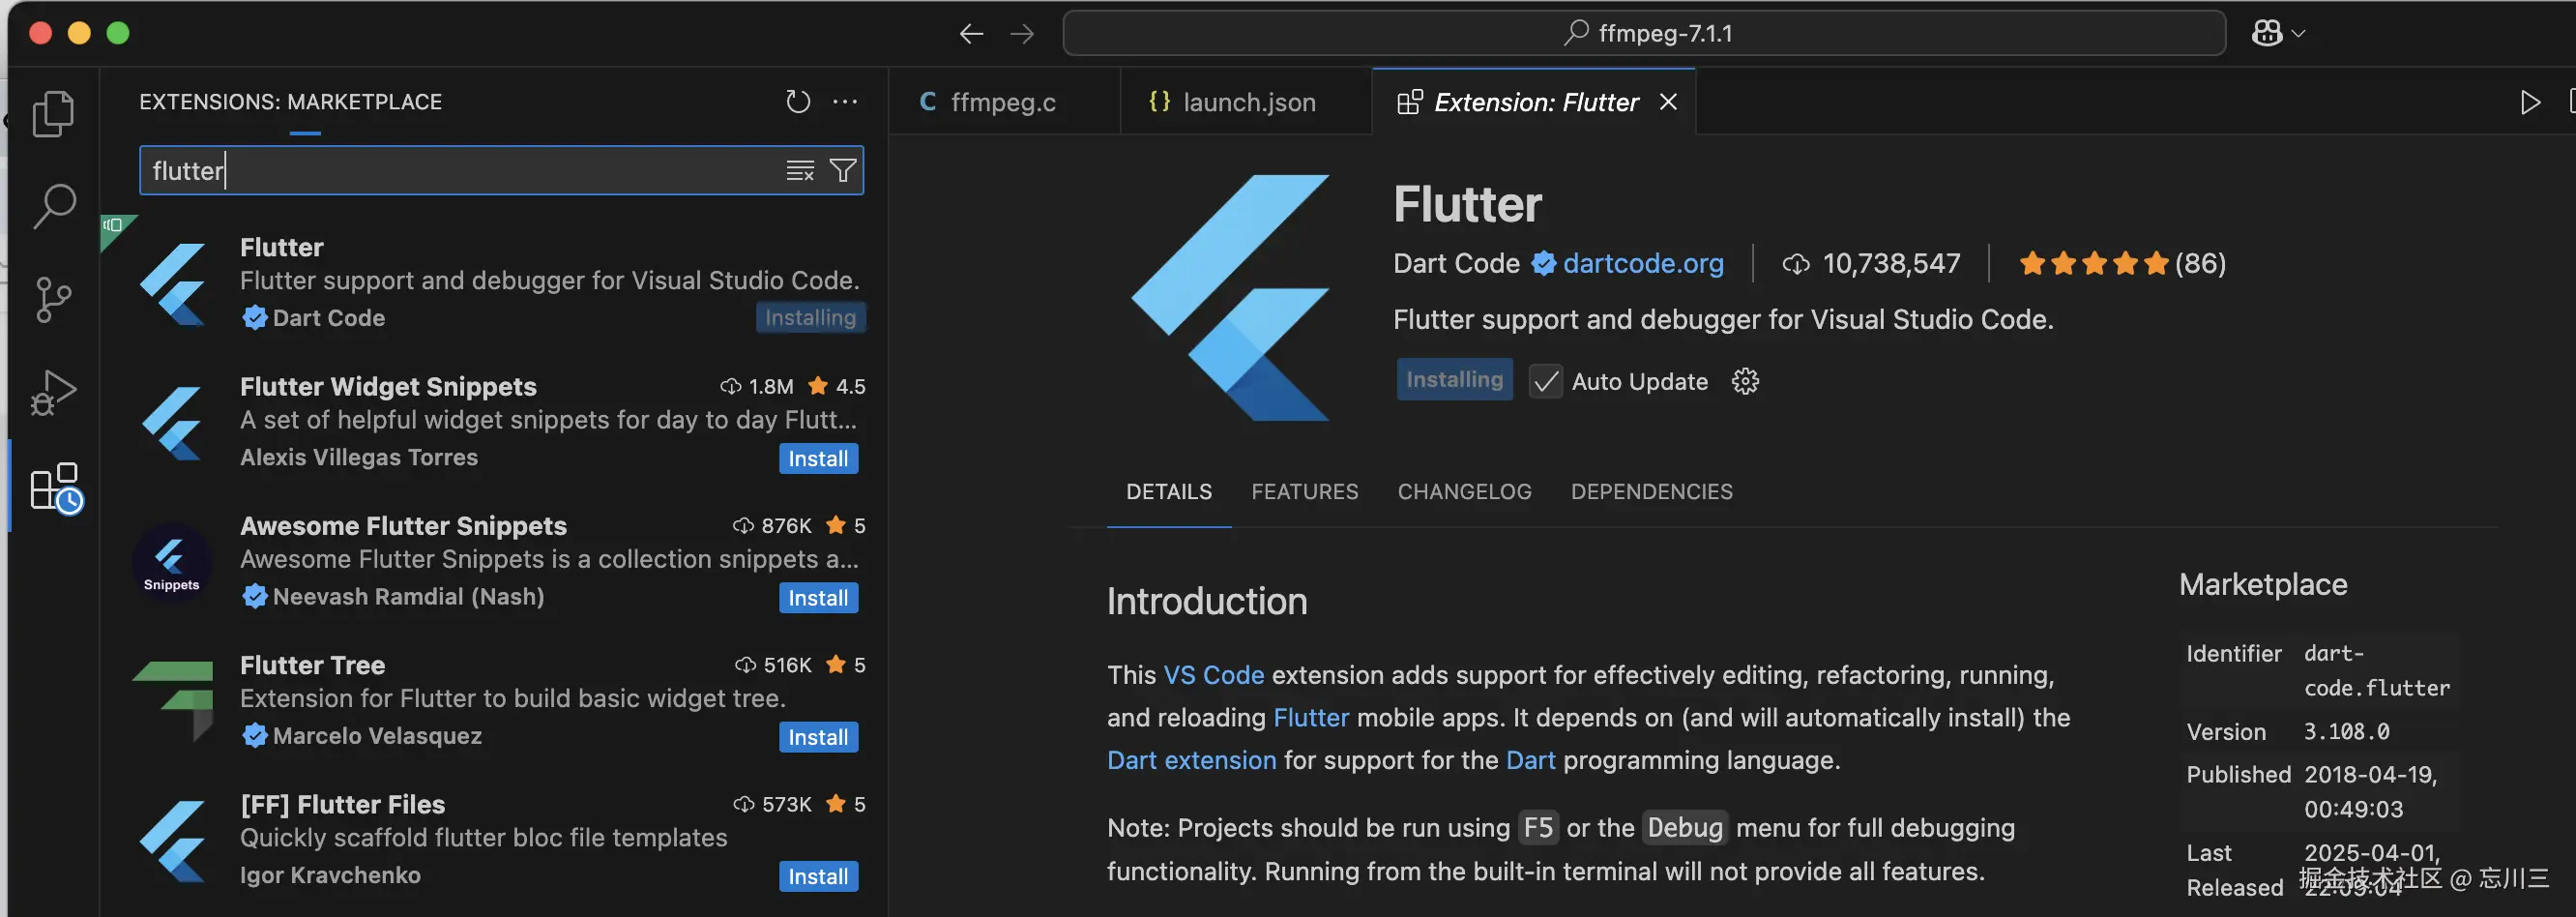Click the Flutter Widget Snippets star rating
The height and width of the screenshot is (917, 2576).
pos(837,387)
